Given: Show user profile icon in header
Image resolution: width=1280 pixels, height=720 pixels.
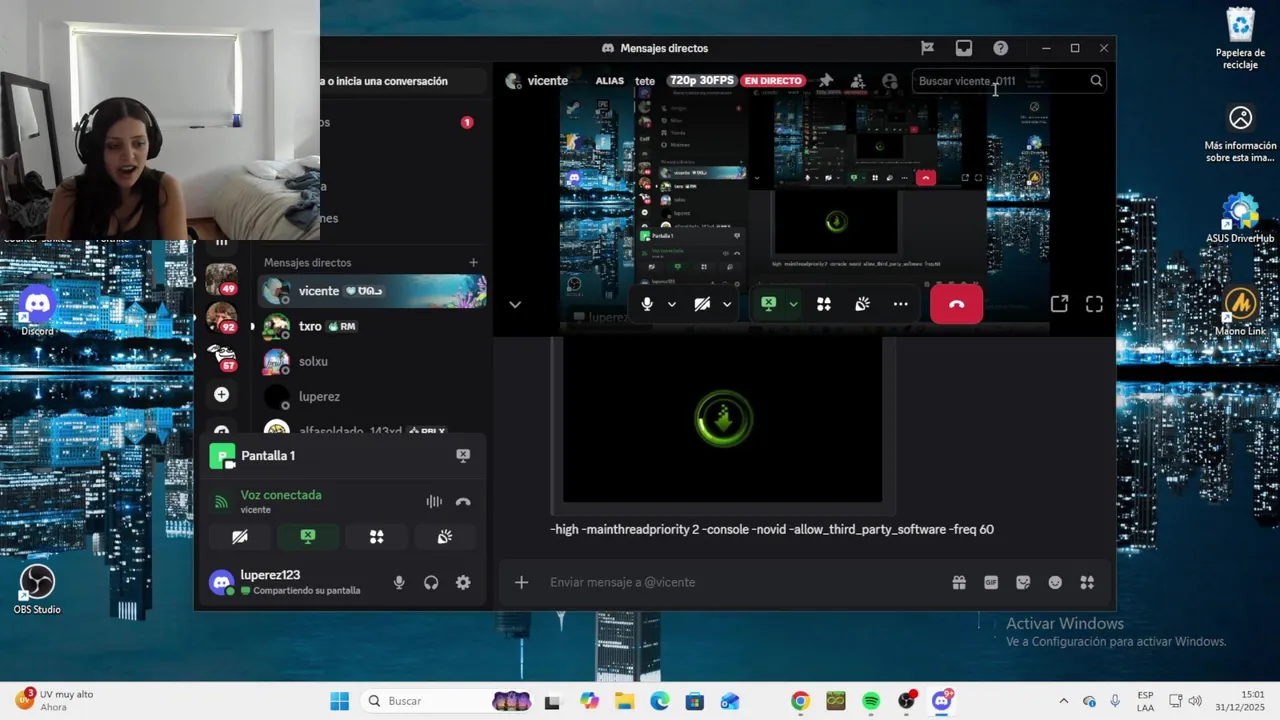Looking at the screenshot, I should click(889, 81).
